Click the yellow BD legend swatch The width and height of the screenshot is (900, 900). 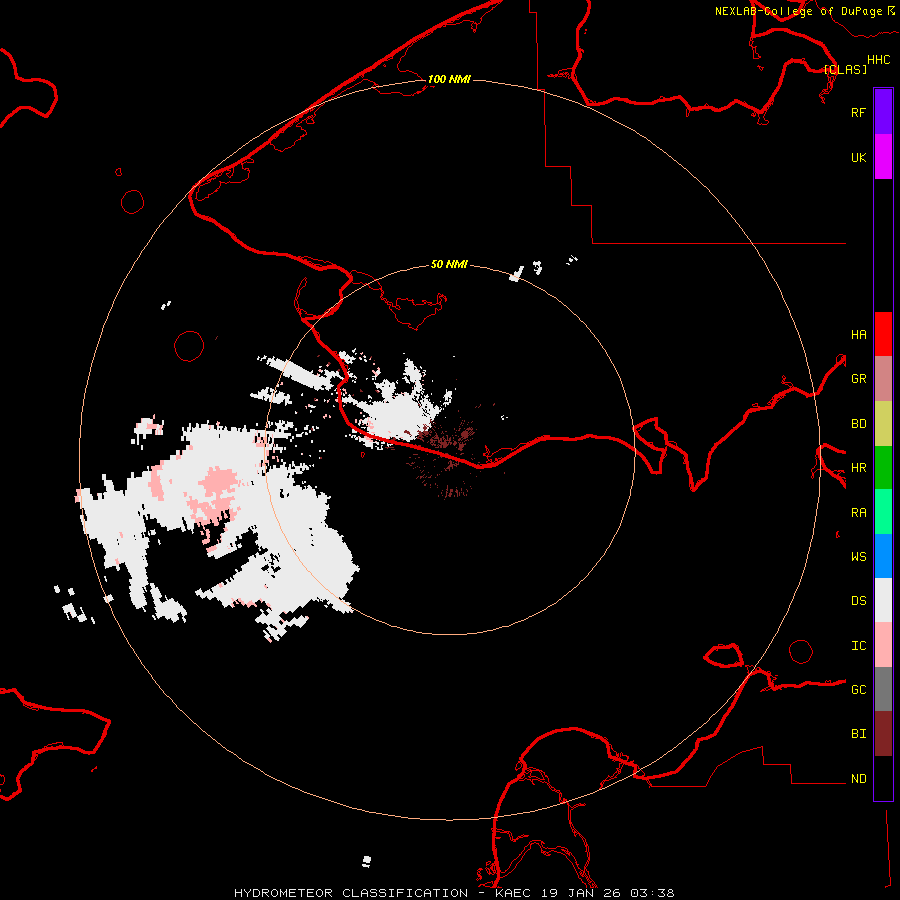883,423
